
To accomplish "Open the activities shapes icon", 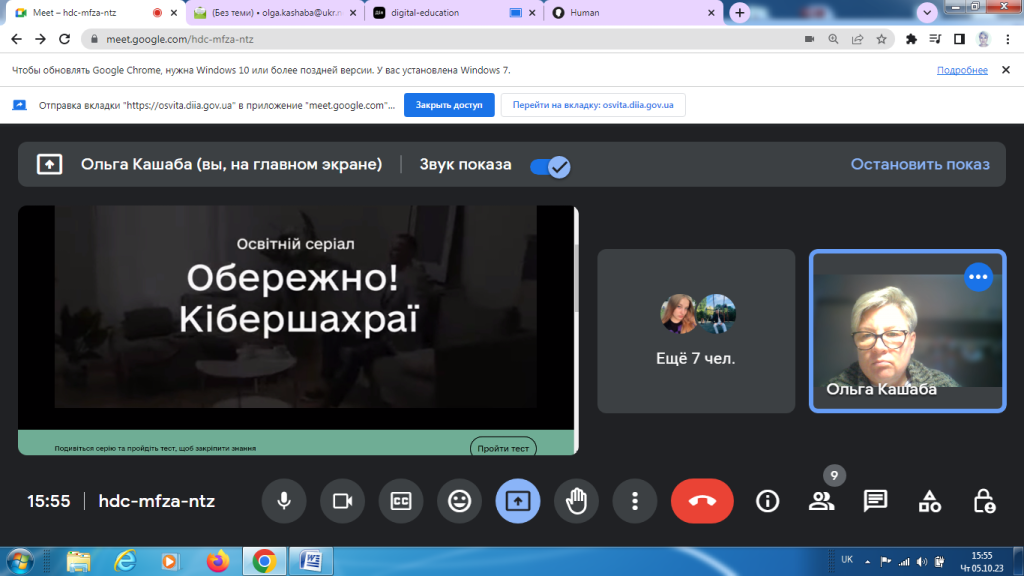I will click(930, 501).
